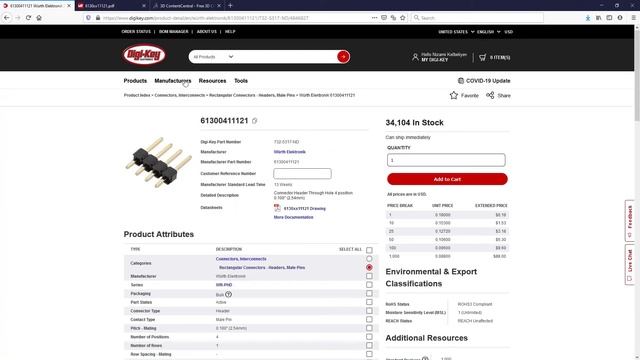The image size is (640, 360).
Task: Tick the Pitch - Mating attribute checkbox
Action: click(369, 328)
